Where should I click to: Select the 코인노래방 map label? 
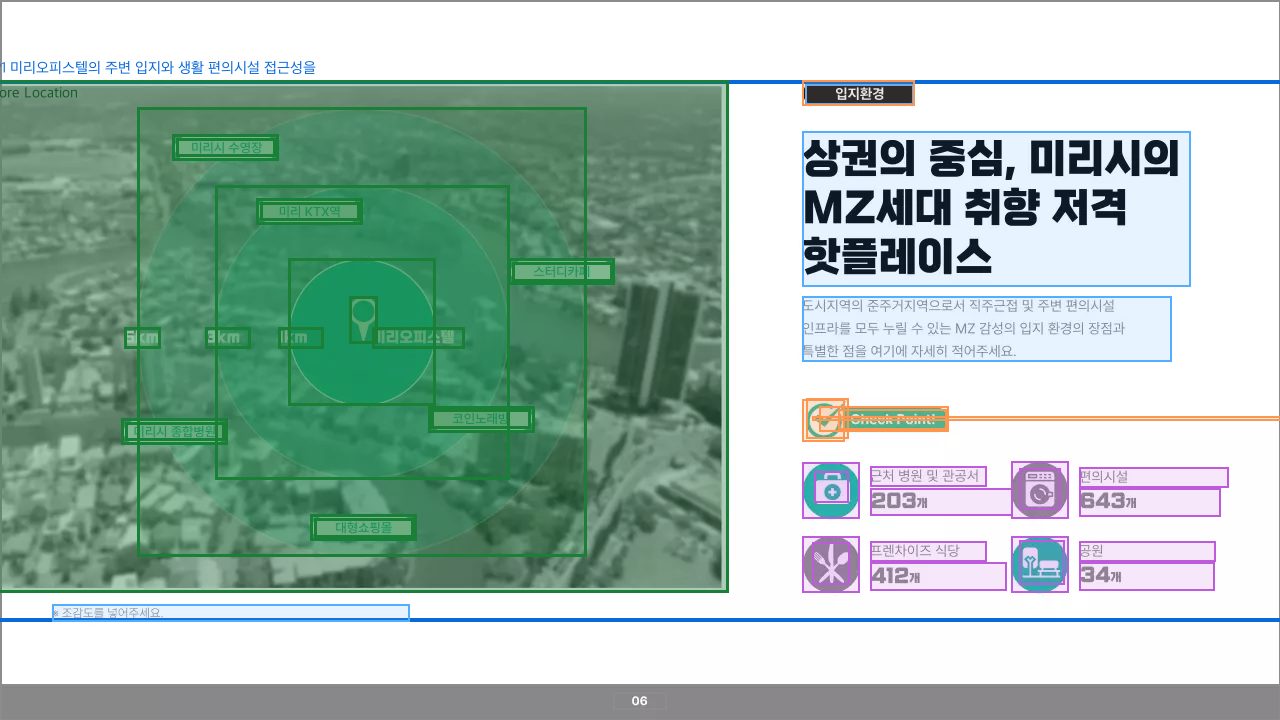[x=481, y=419]
